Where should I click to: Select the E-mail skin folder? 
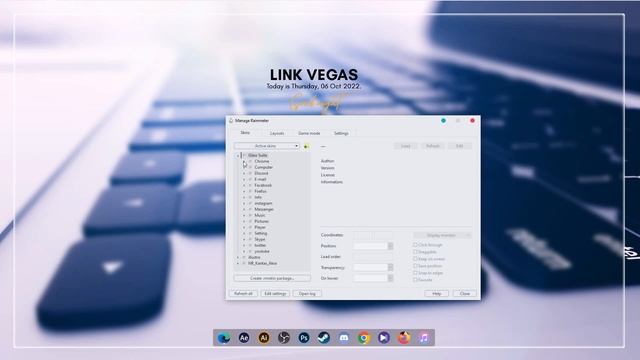click(260, 180)
